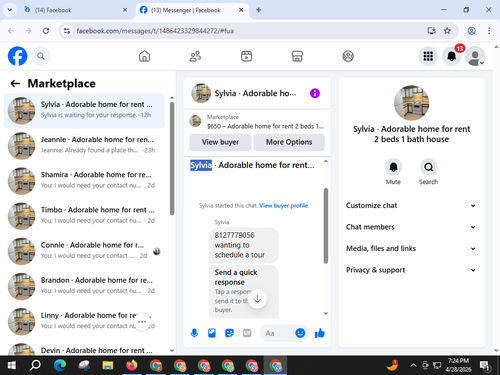The height and width of the screenshot is (375, 500).
Task: Open the Windows Start menu
Action: [x=12, y=365]
